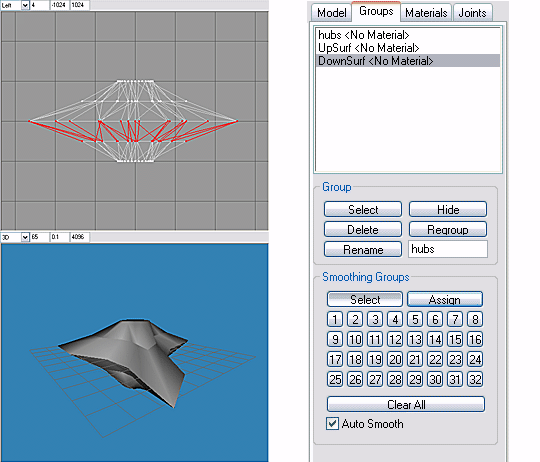Screen dimensions: 540x462
Task: Toggle smoothing group 16
Action: (x=475, y=339)
